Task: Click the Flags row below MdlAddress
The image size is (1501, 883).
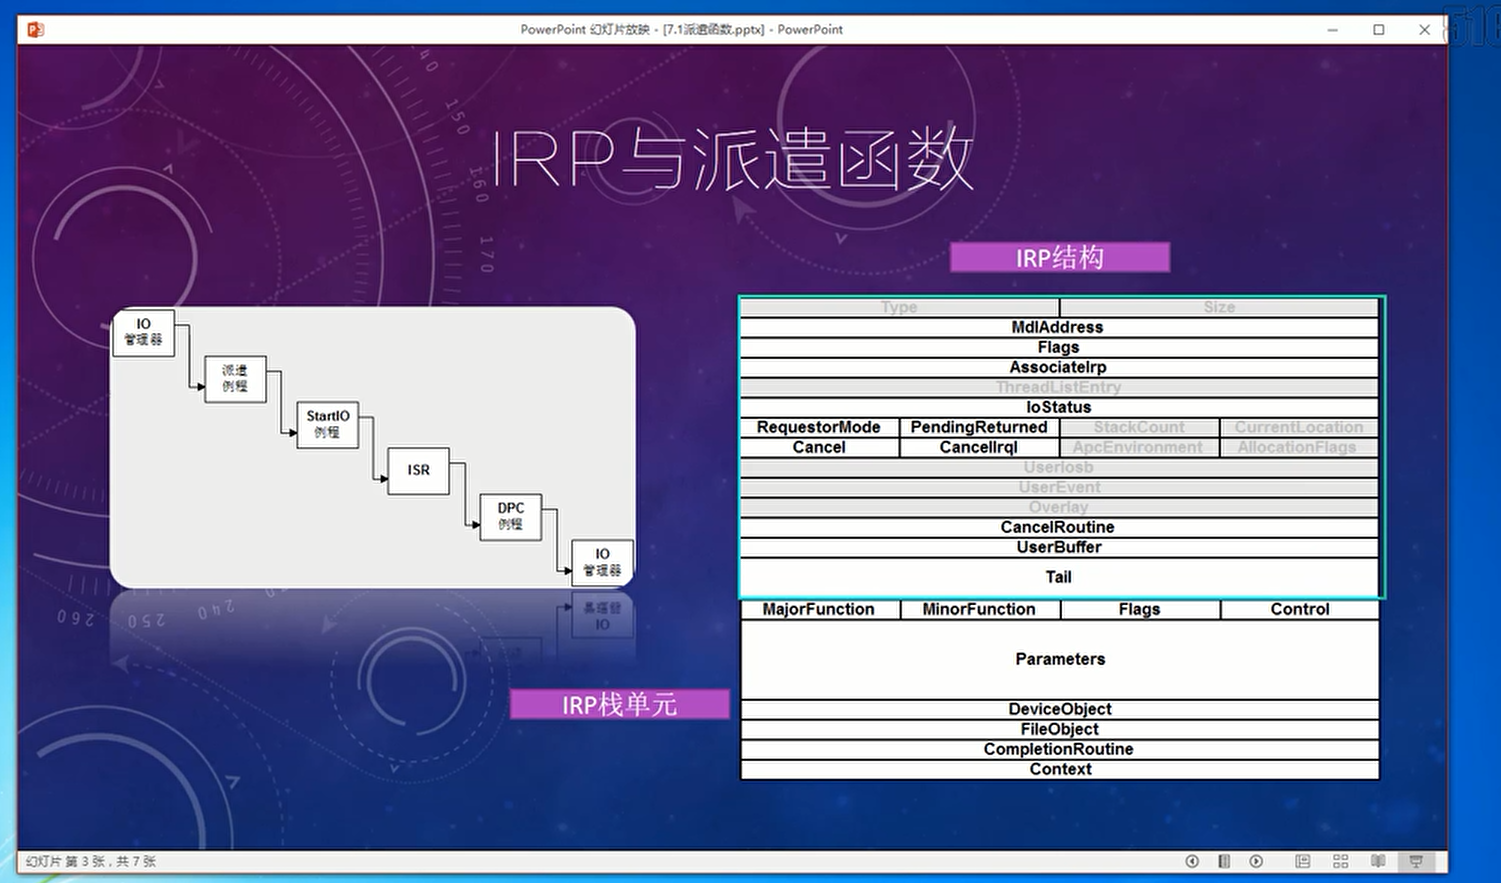Action: 1059,347
